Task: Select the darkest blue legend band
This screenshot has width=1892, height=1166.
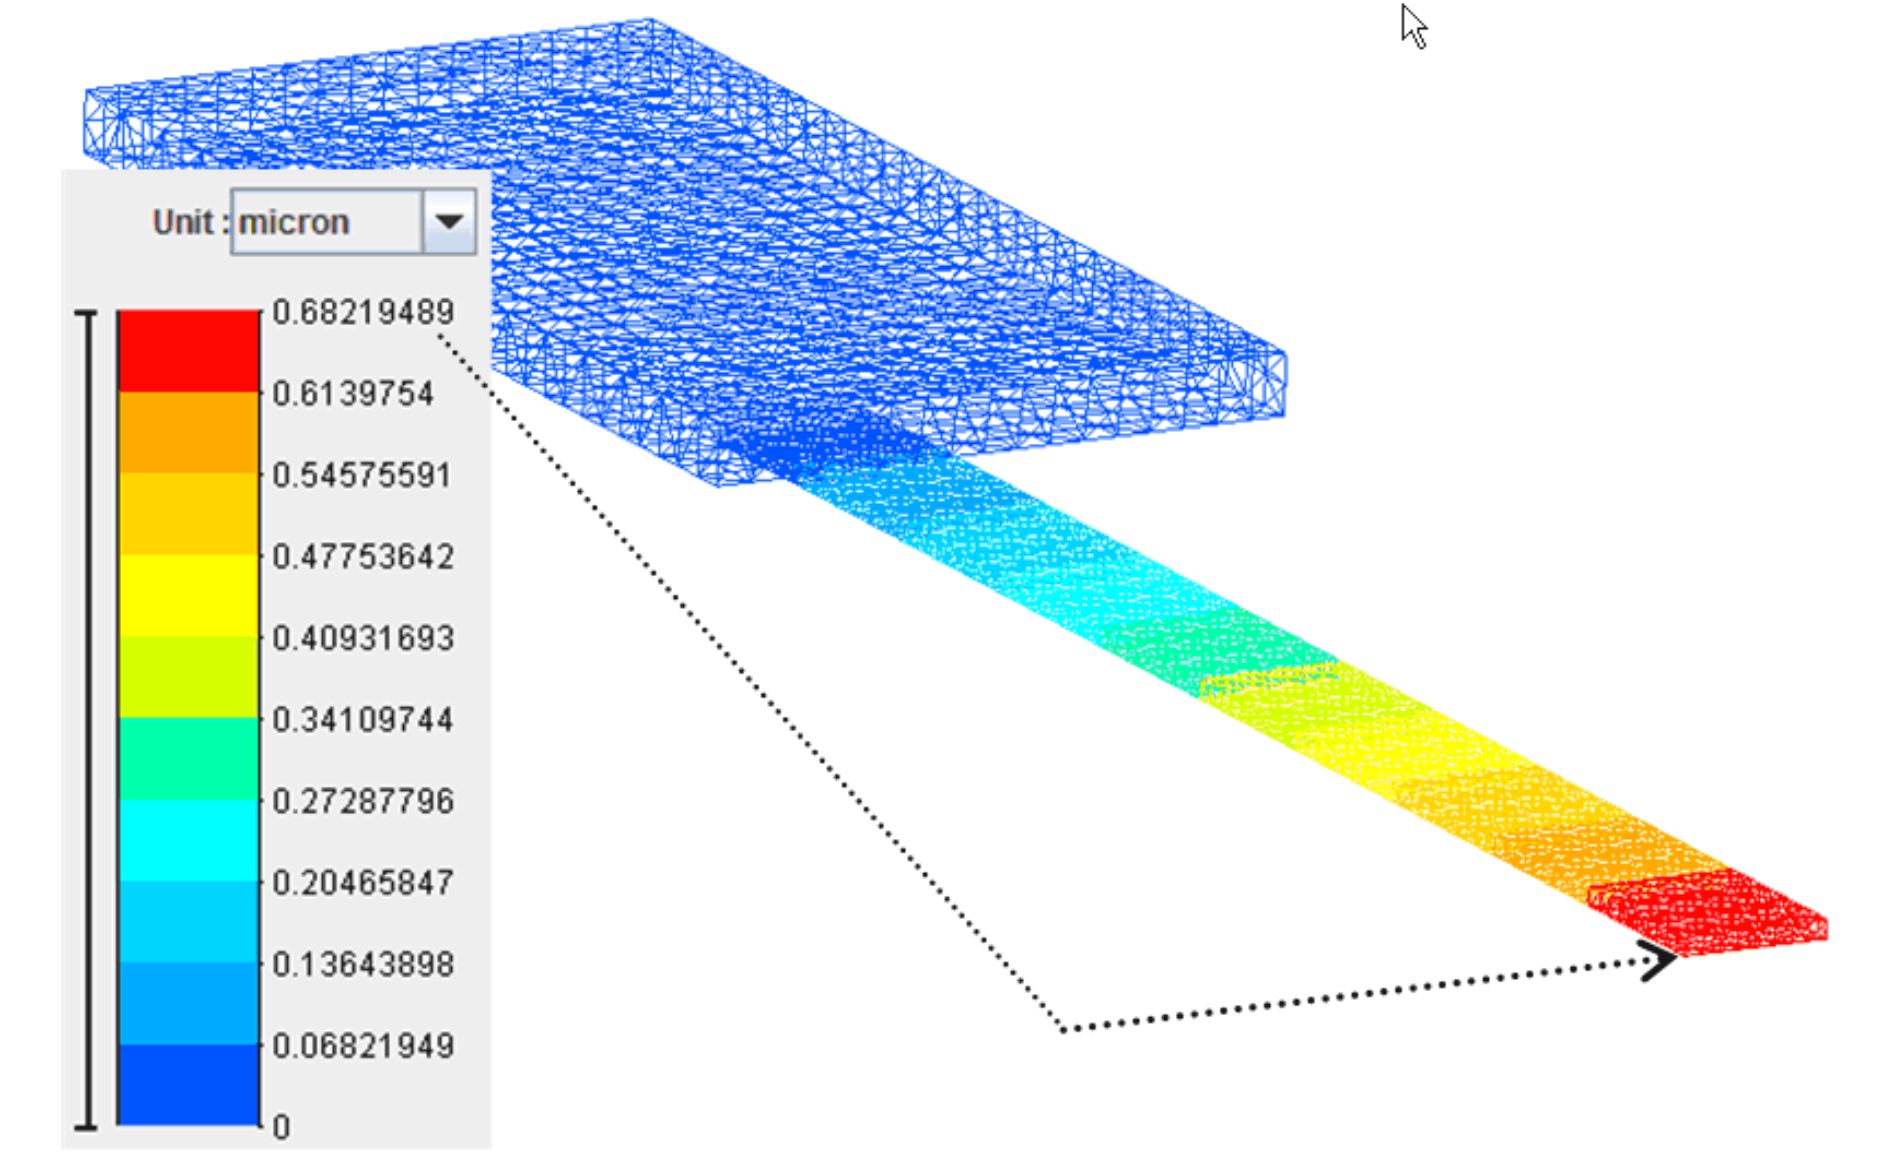Action: click(188, 1085)
